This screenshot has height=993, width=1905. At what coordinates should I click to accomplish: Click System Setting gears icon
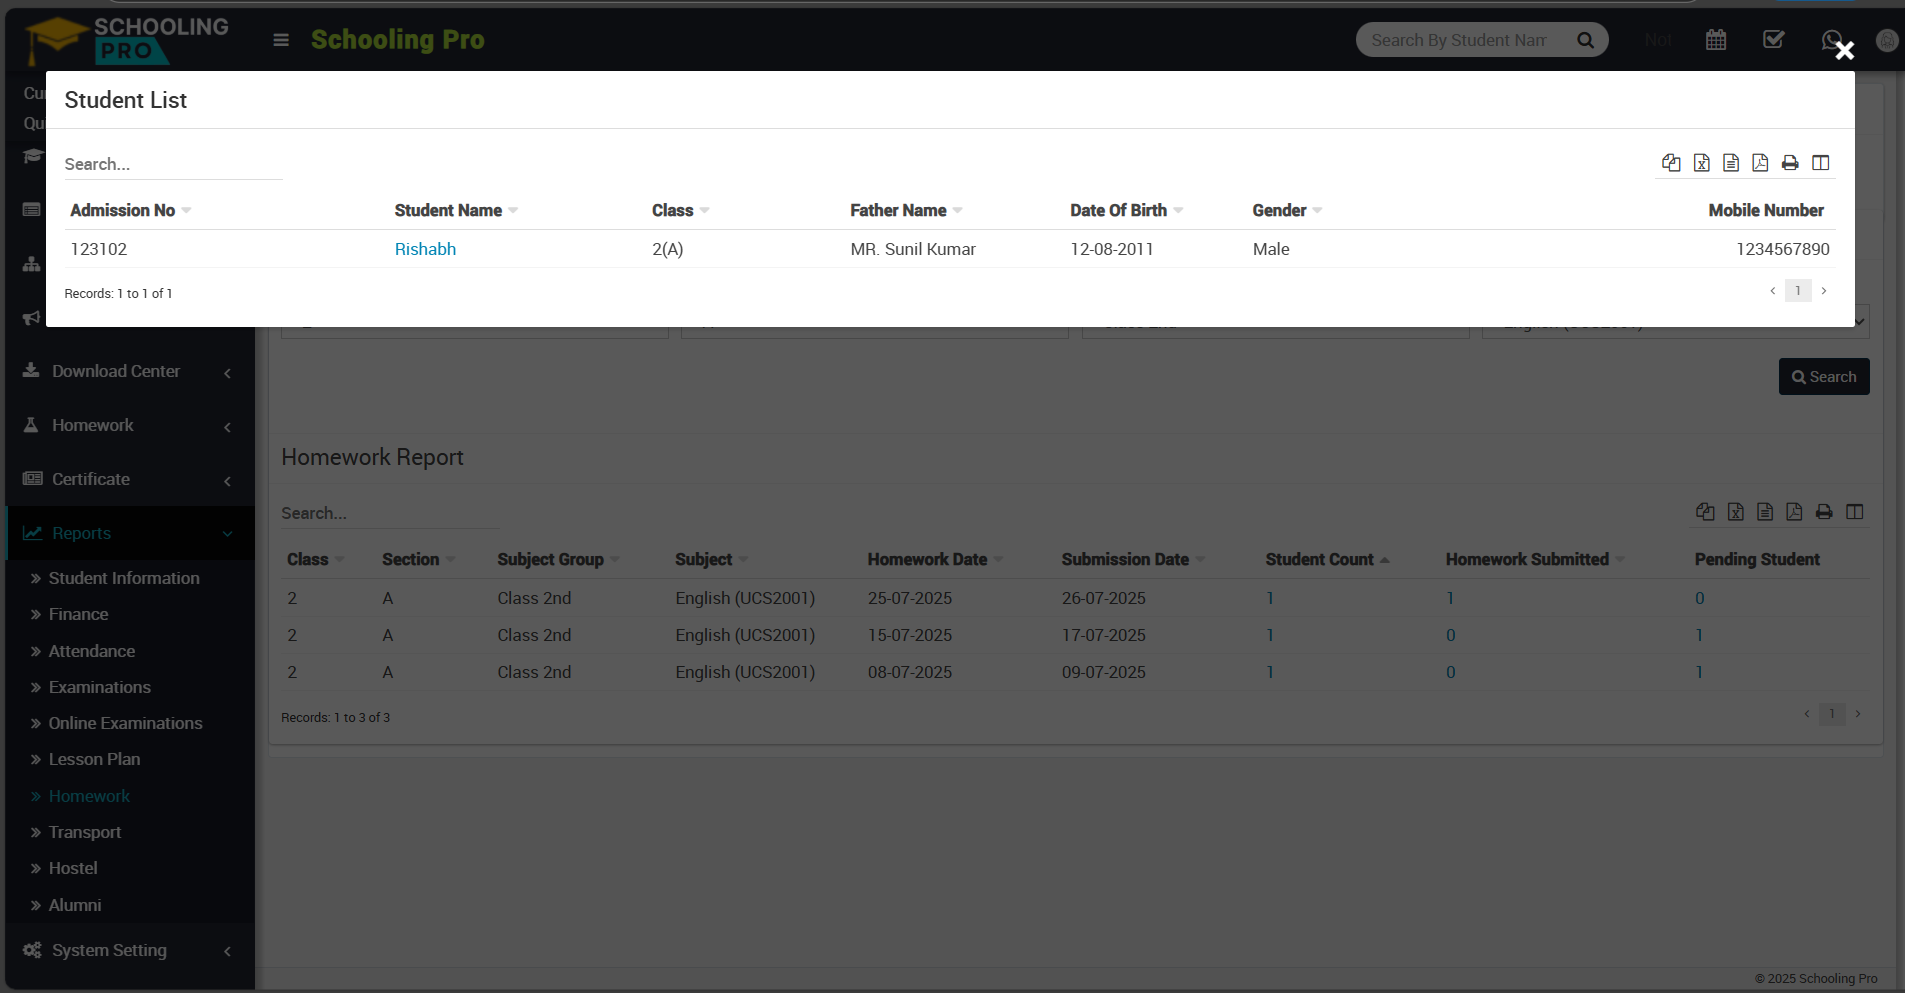(x=32, y=950)
